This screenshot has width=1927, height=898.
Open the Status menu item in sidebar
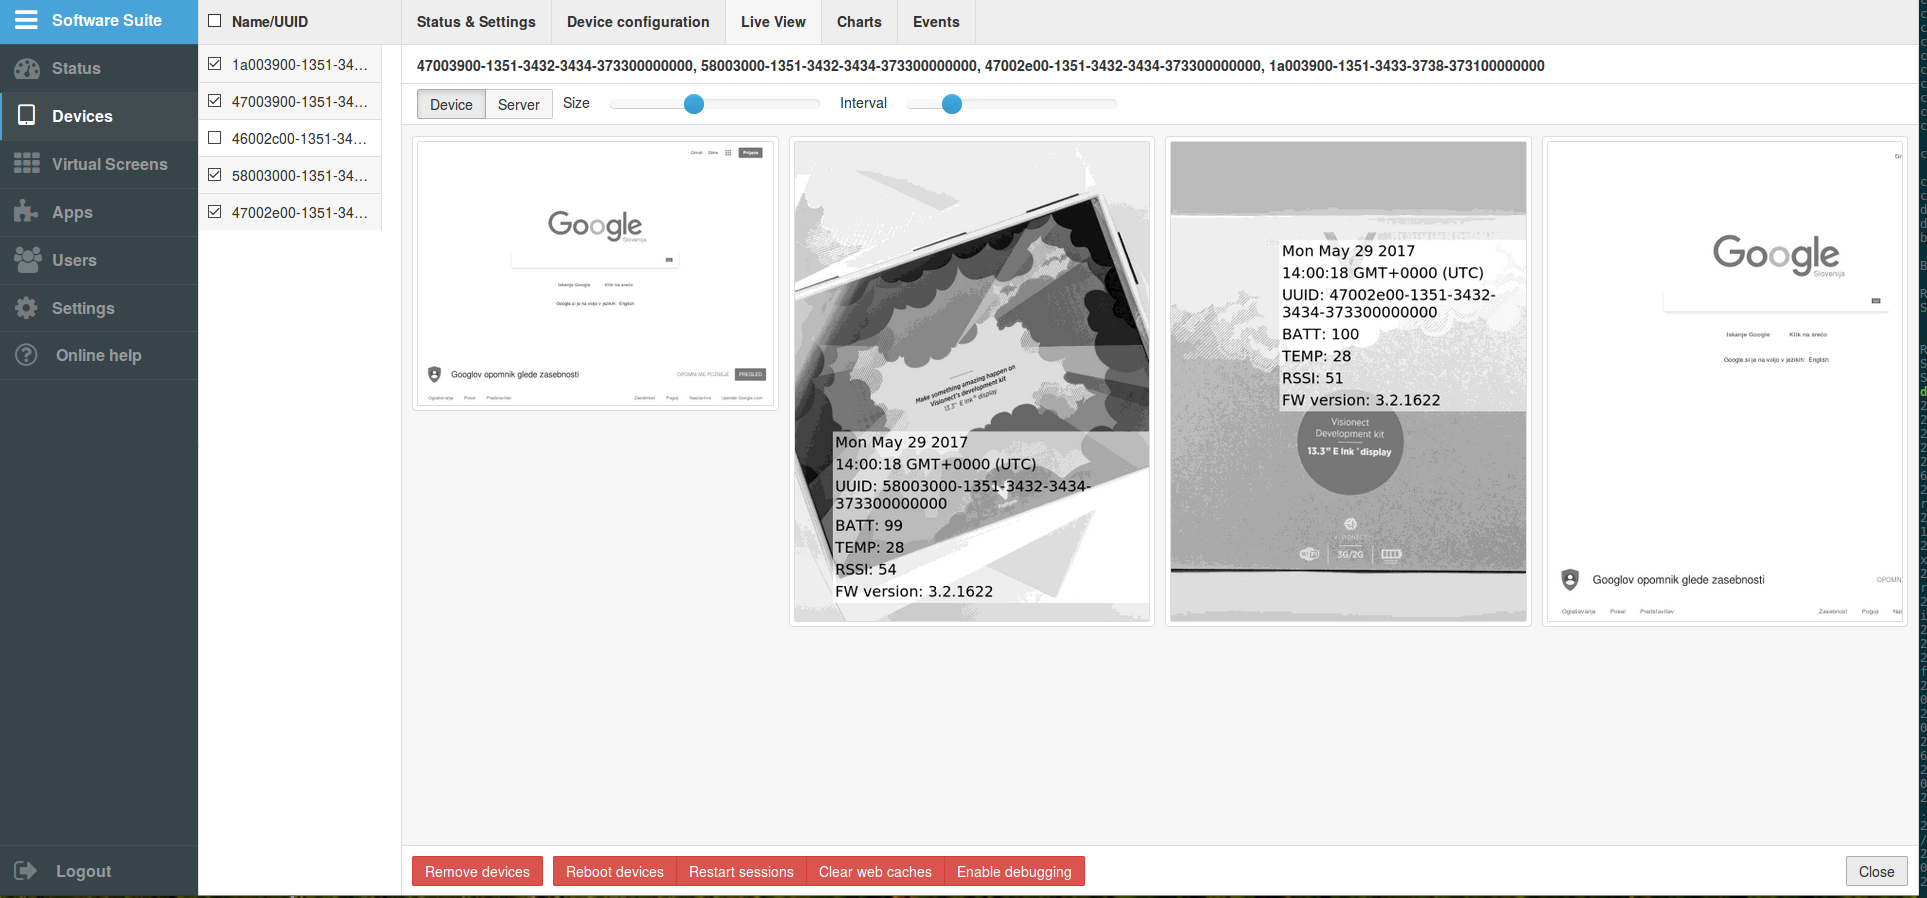[99, 68]
